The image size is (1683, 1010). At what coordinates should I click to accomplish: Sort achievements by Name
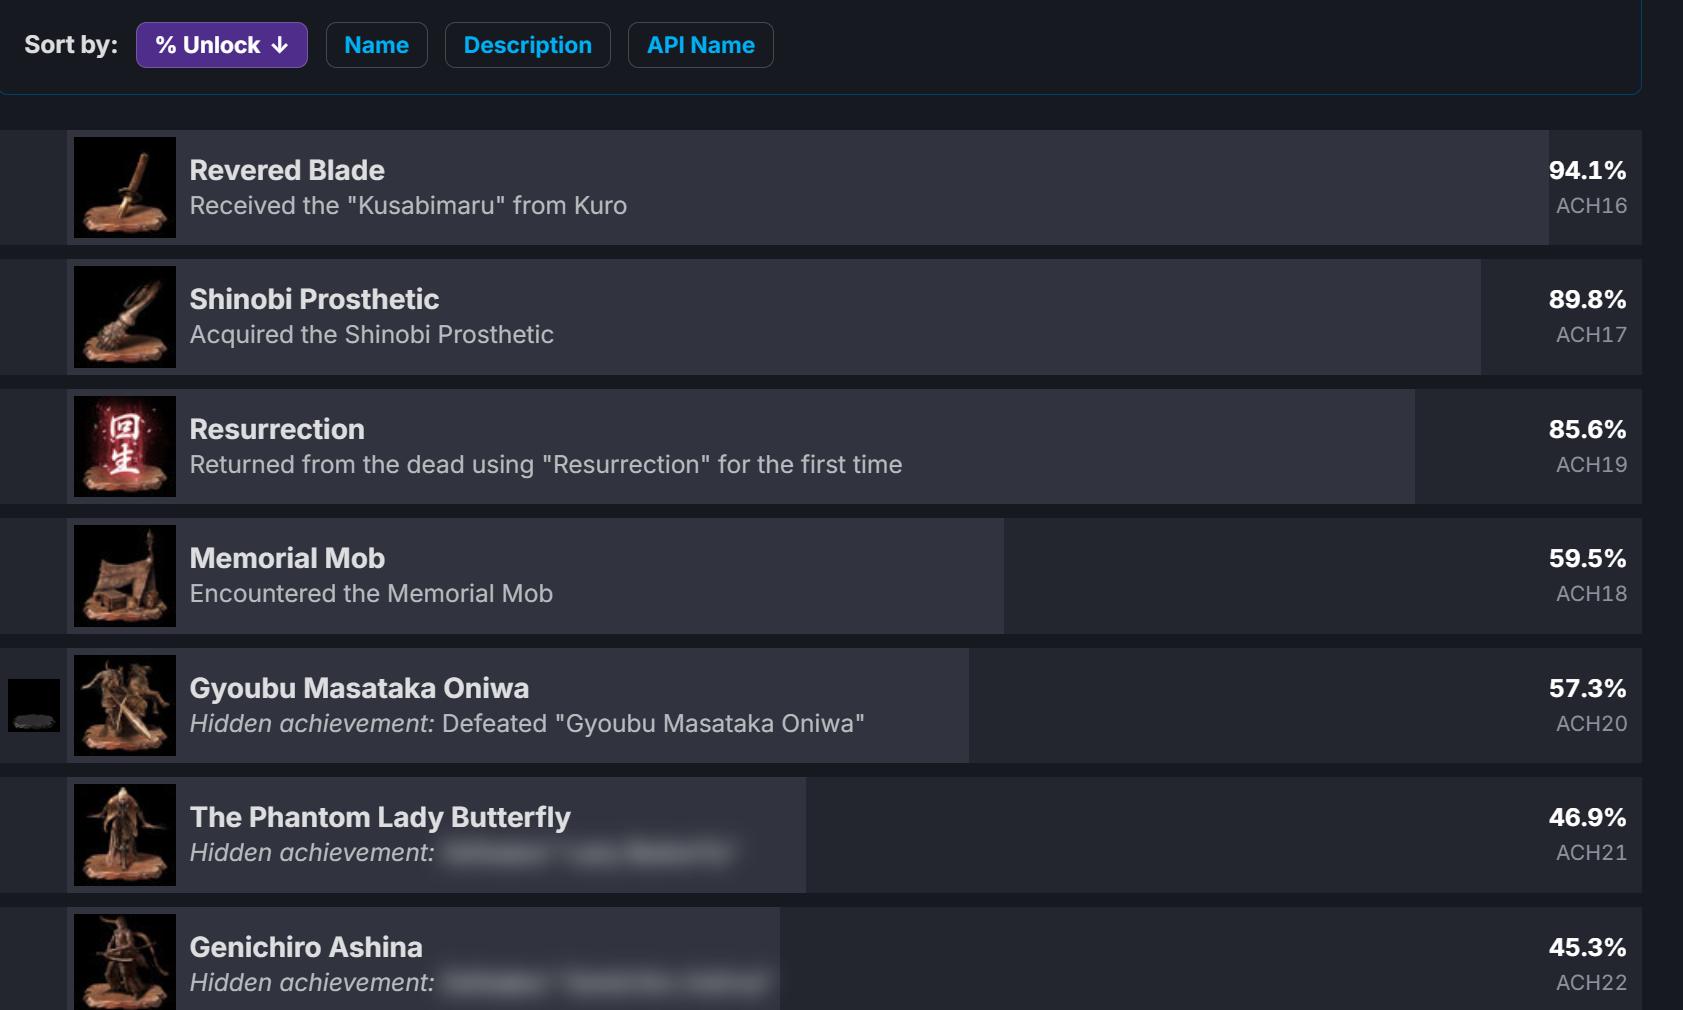(x=376, y=45)
